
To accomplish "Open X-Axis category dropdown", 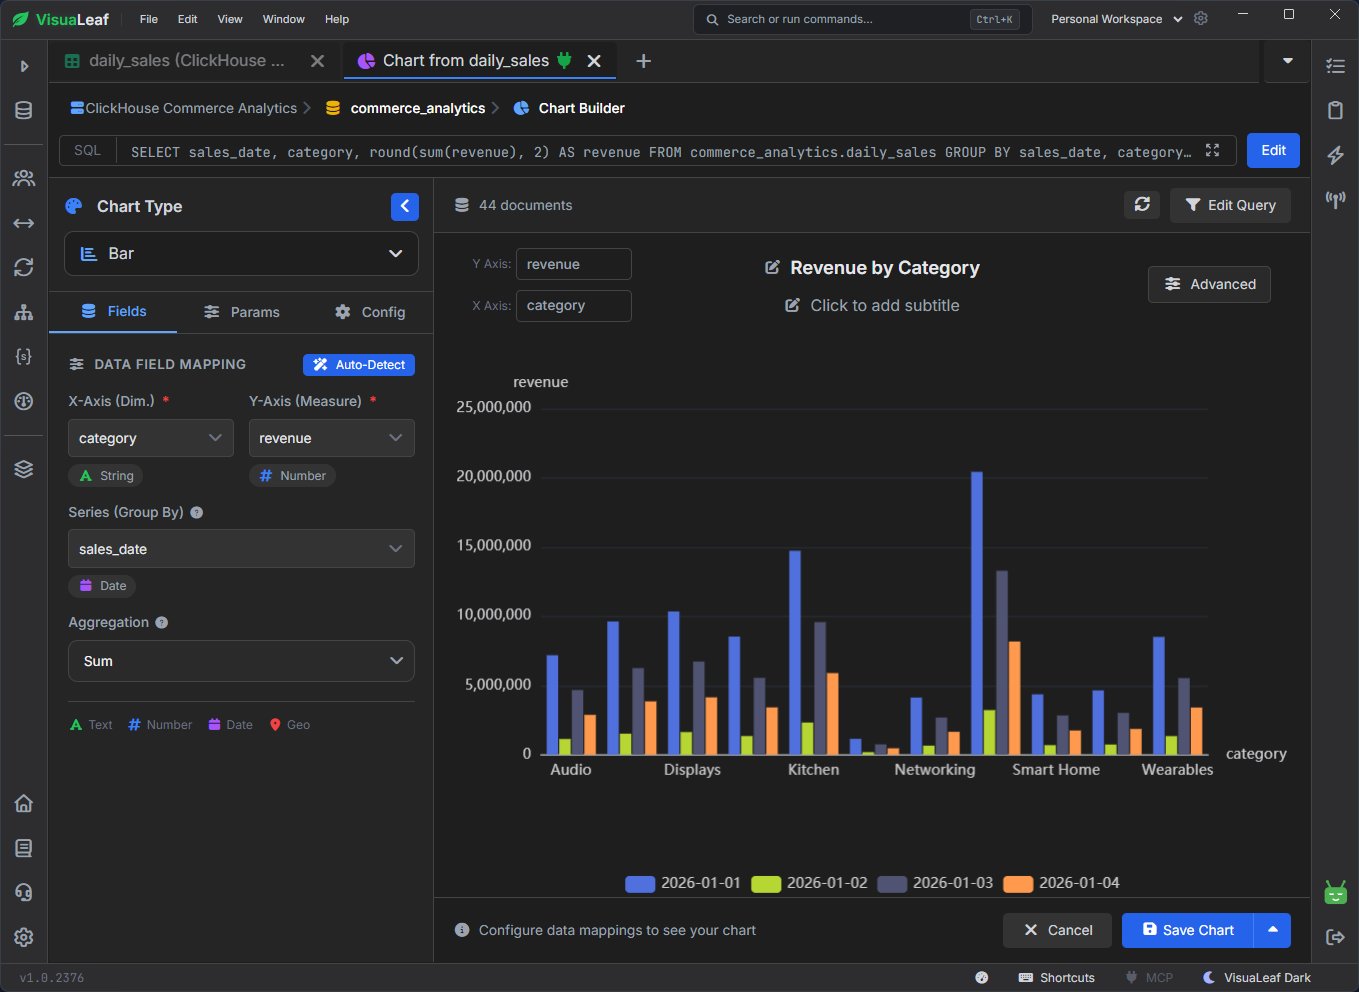I will click(151, 438).
